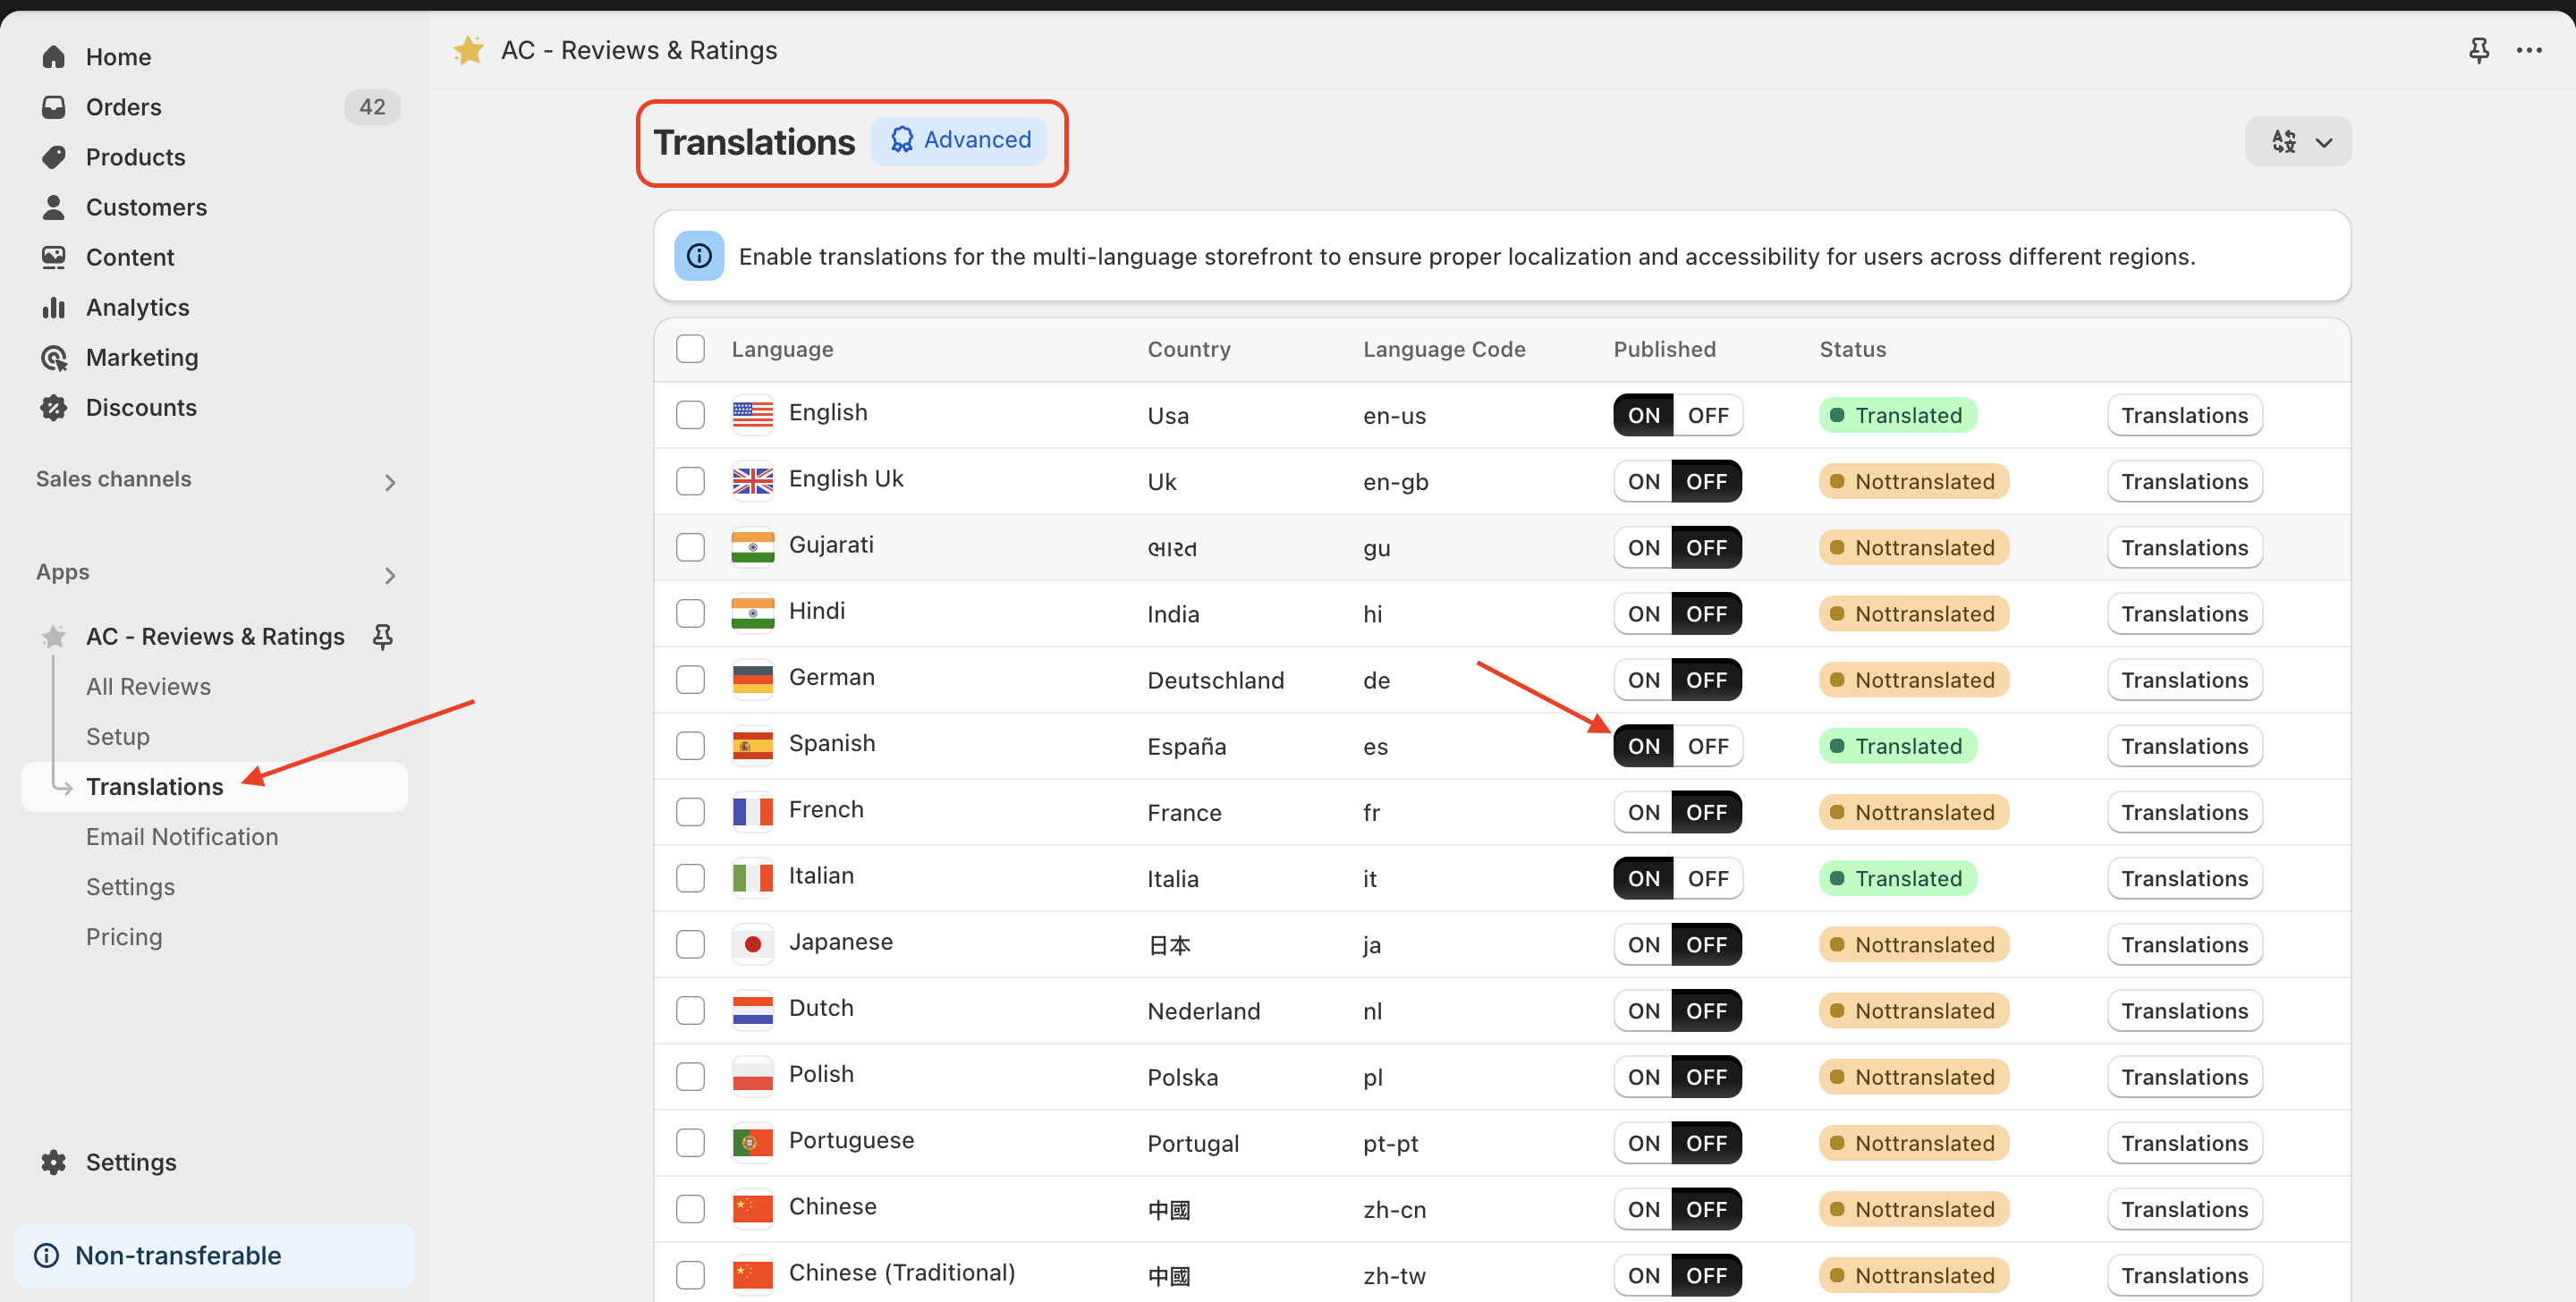Click the 'Deutschland' country cell
Viewport: 2576px width, 1302px height.
[x=1215, y=680]
